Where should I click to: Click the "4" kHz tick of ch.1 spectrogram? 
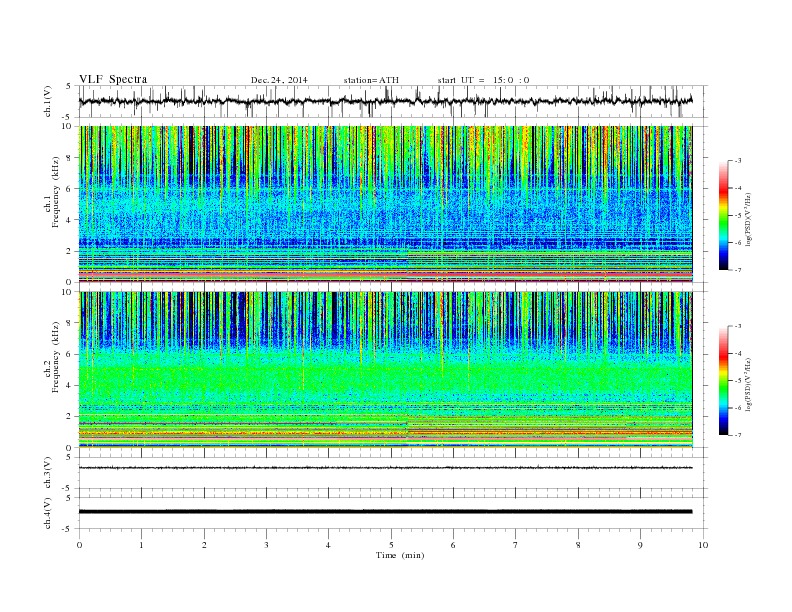[69, 220]
